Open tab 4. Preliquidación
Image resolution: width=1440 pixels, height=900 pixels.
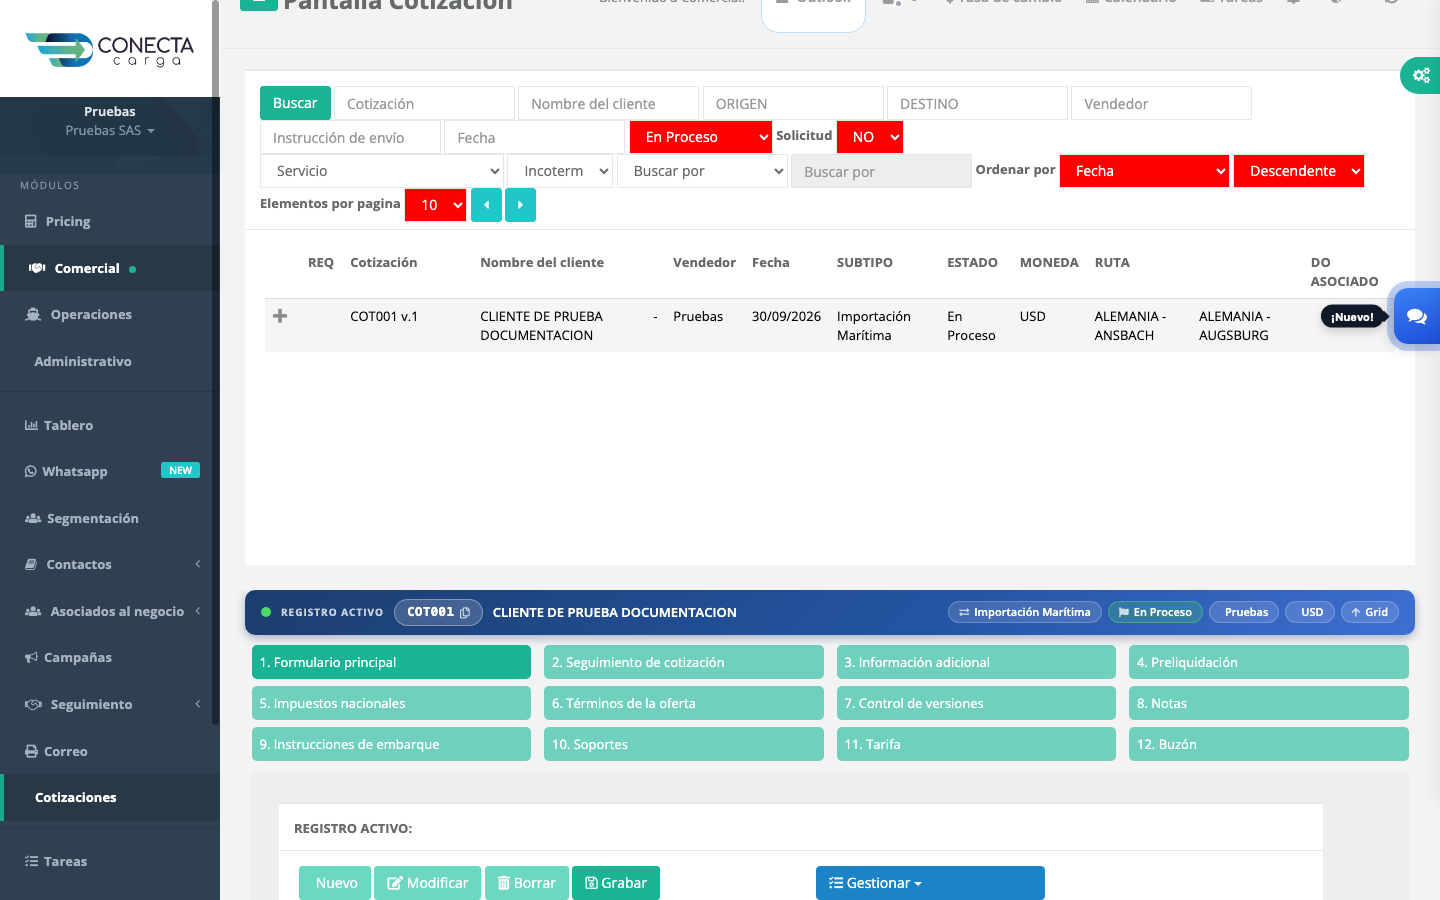tap(1268, 662)
